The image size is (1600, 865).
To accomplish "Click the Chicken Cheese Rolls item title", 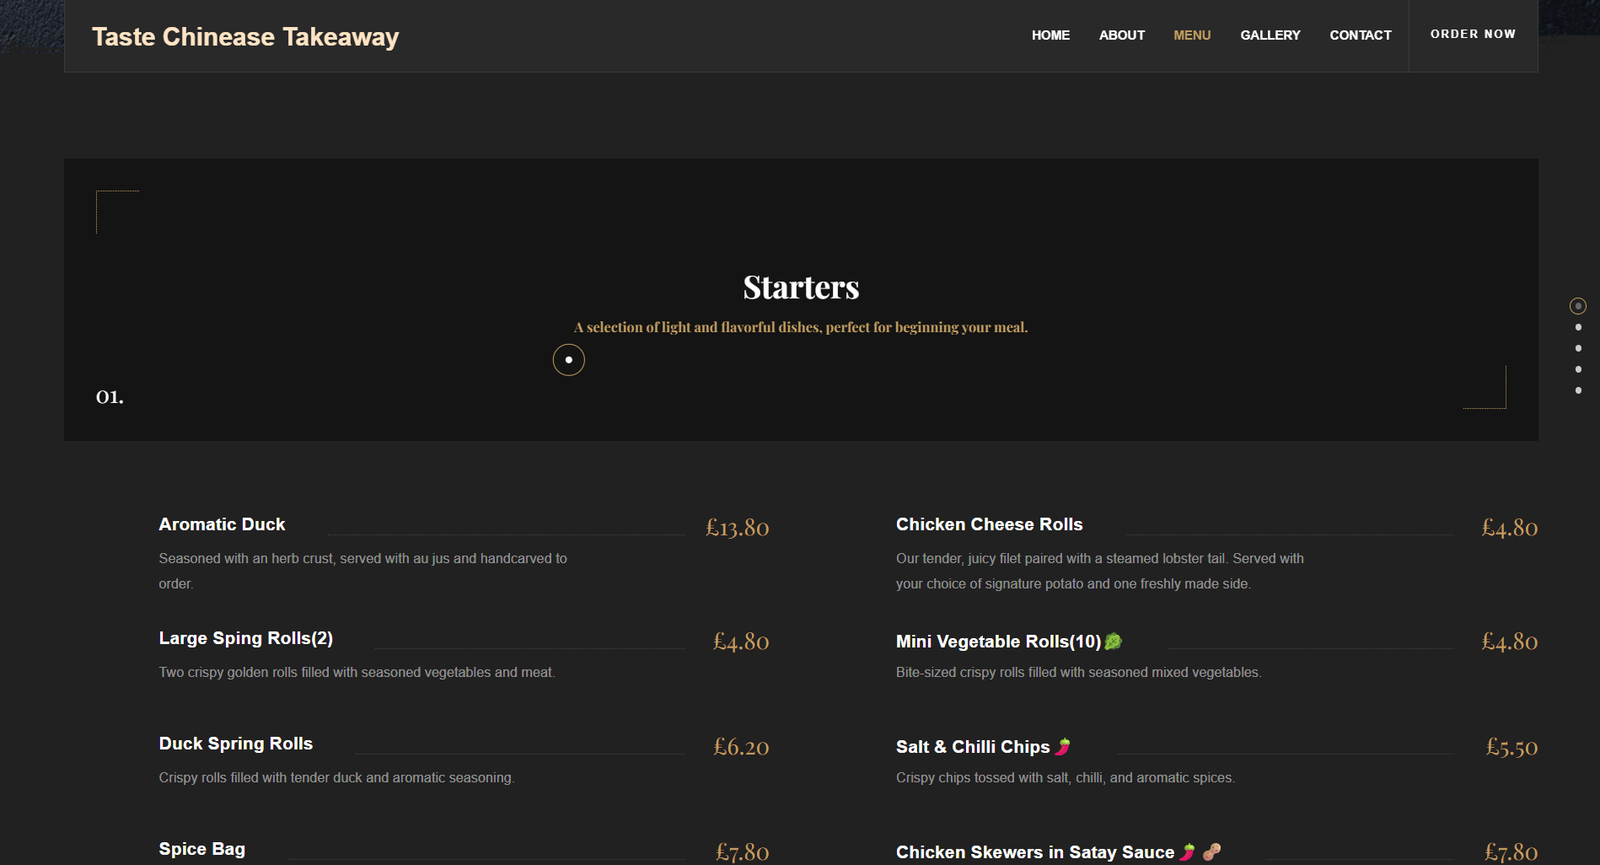I will pos(989,524).
